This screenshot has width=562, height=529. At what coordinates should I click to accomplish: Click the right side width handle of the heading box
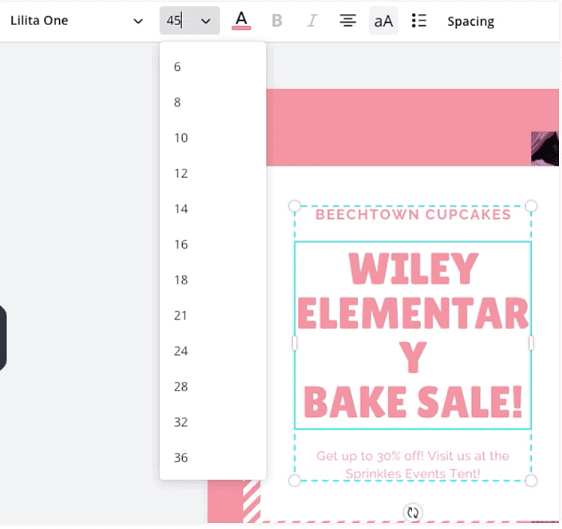pyautogui.click(x=531, y=343)
